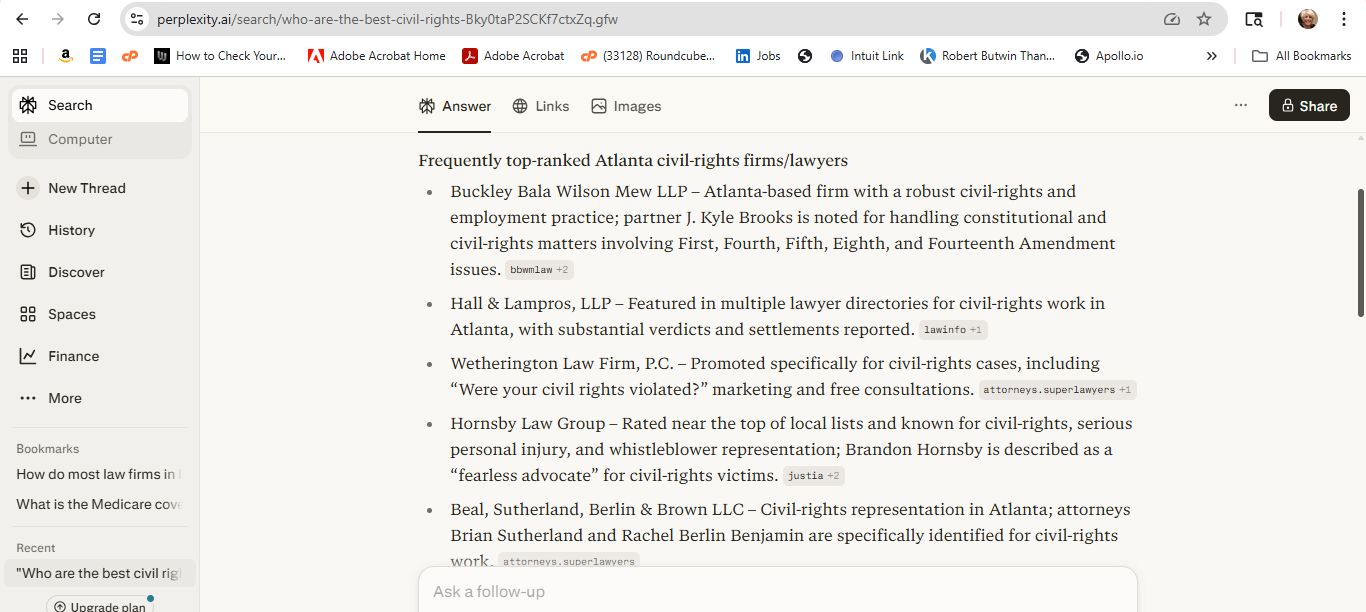Open the Chrome profile avatar

pyautogui.click(x=1308, y=19)
